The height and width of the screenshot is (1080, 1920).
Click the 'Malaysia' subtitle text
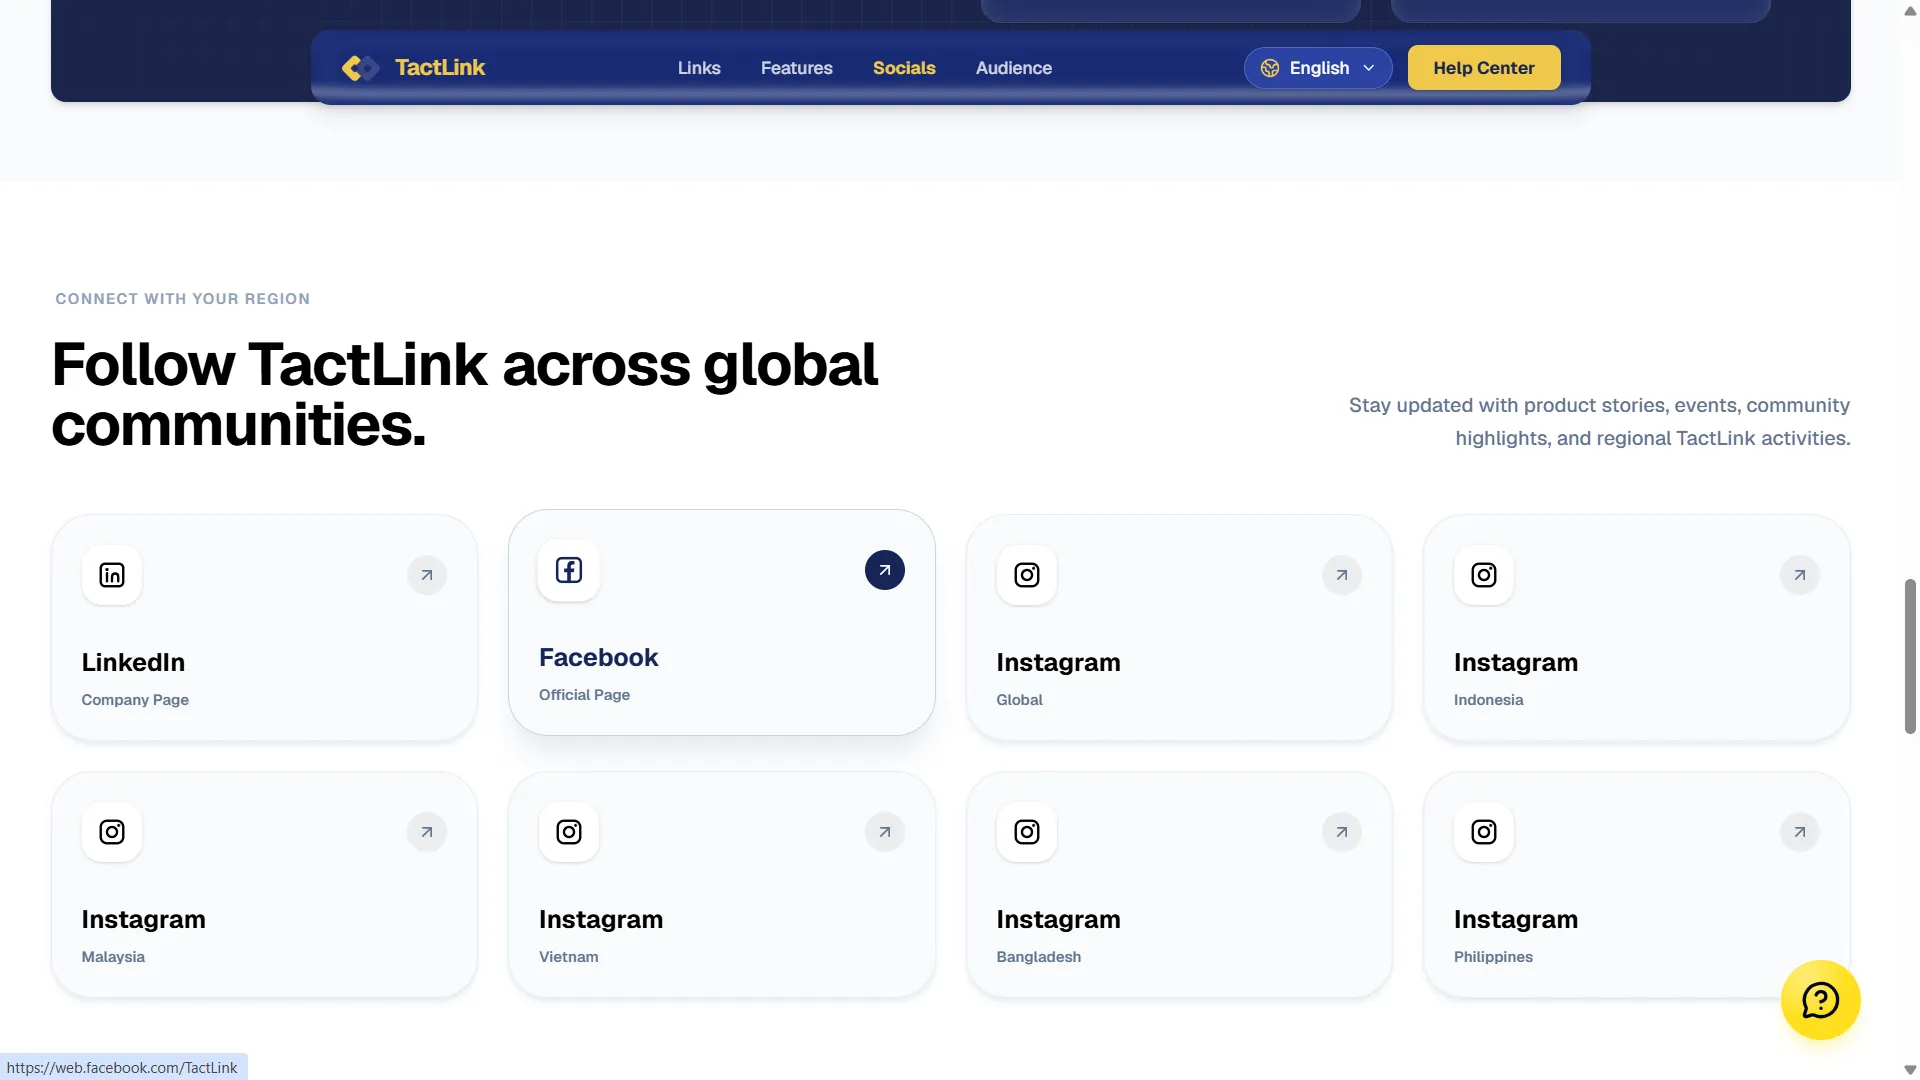113,957
